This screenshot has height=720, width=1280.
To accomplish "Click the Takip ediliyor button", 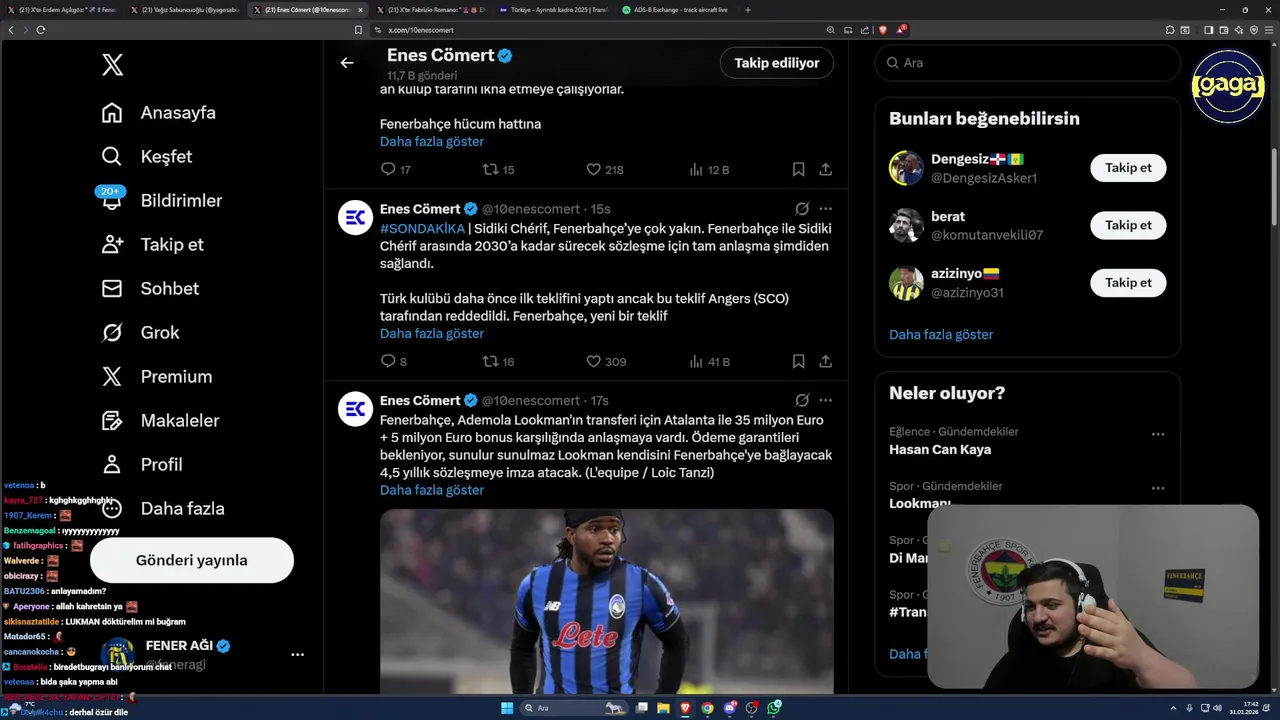I will (777, 63).
